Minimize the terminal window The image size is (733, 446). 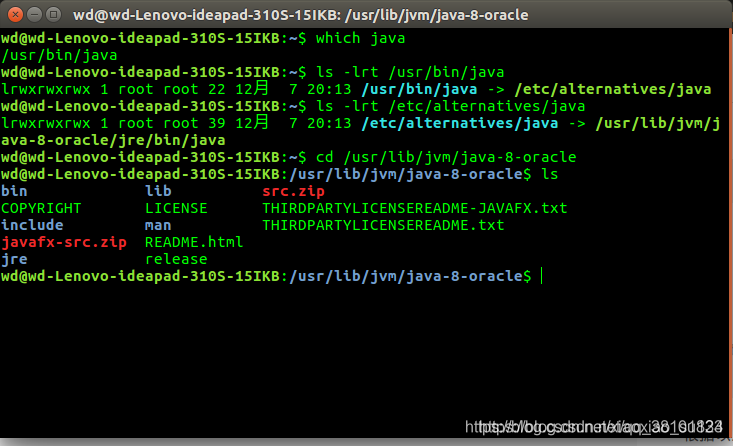pyautogui.click(x=35, y=14)
